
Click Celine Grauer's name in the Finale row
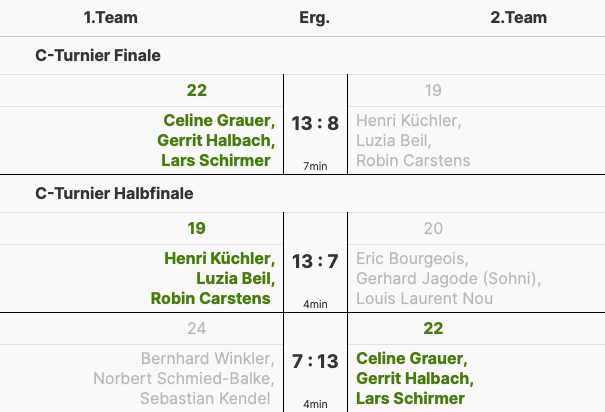pos(219,121)
